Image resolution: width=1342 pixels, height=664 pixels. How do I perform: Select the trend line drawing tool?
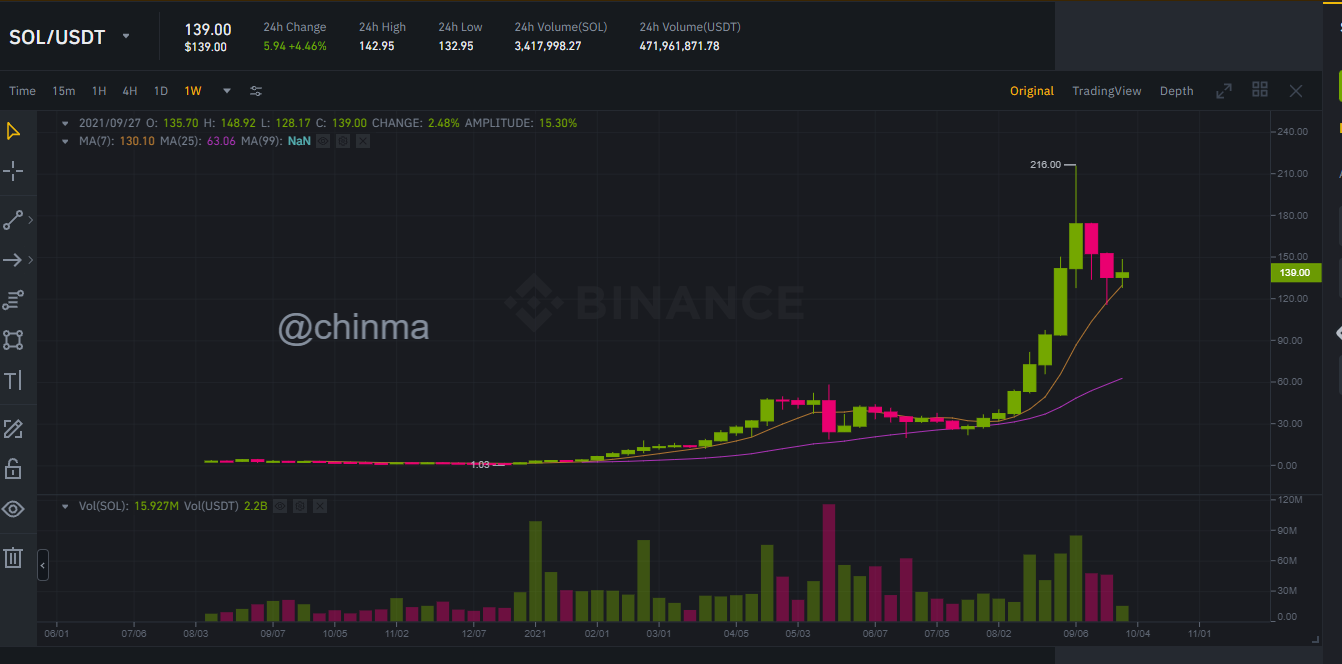point(13,220)
